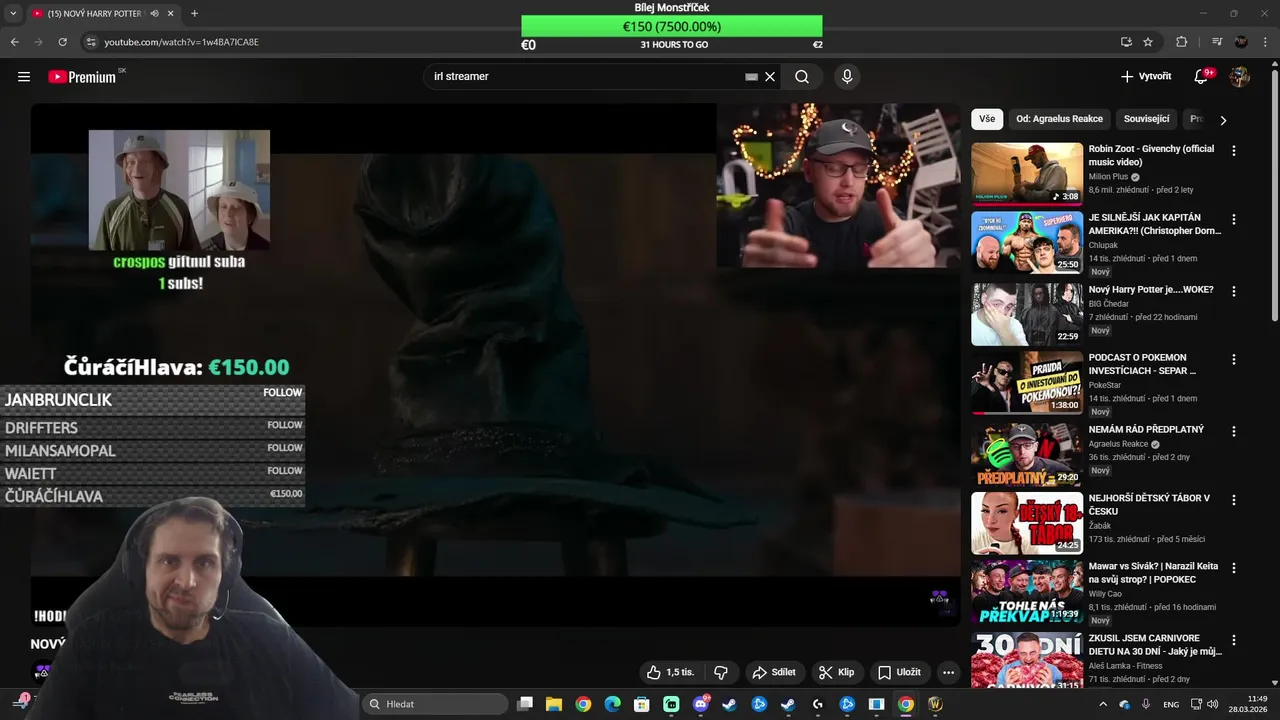1280x720 pixels.
Task: Open options for Podcast o Pokemon video
Action: pos(1233,359)
